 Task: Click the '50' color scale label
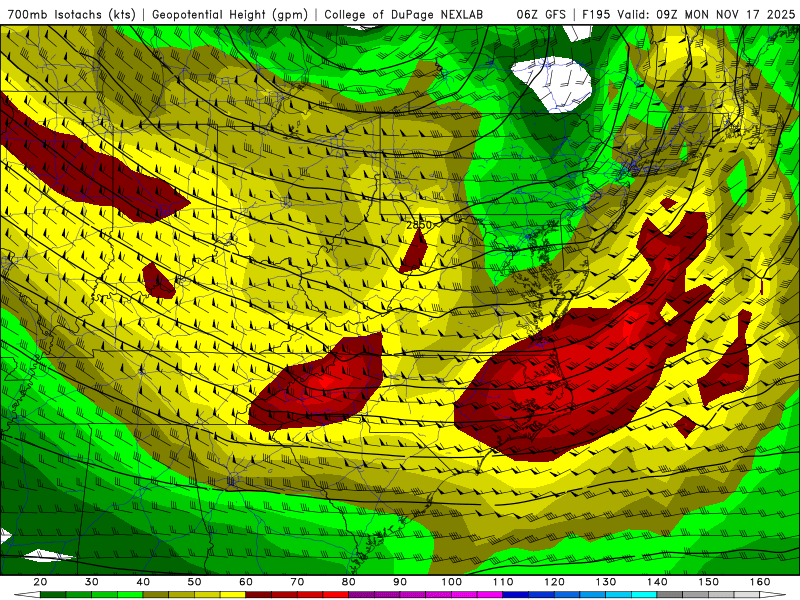pyautogui.click(x=194, y=582)
